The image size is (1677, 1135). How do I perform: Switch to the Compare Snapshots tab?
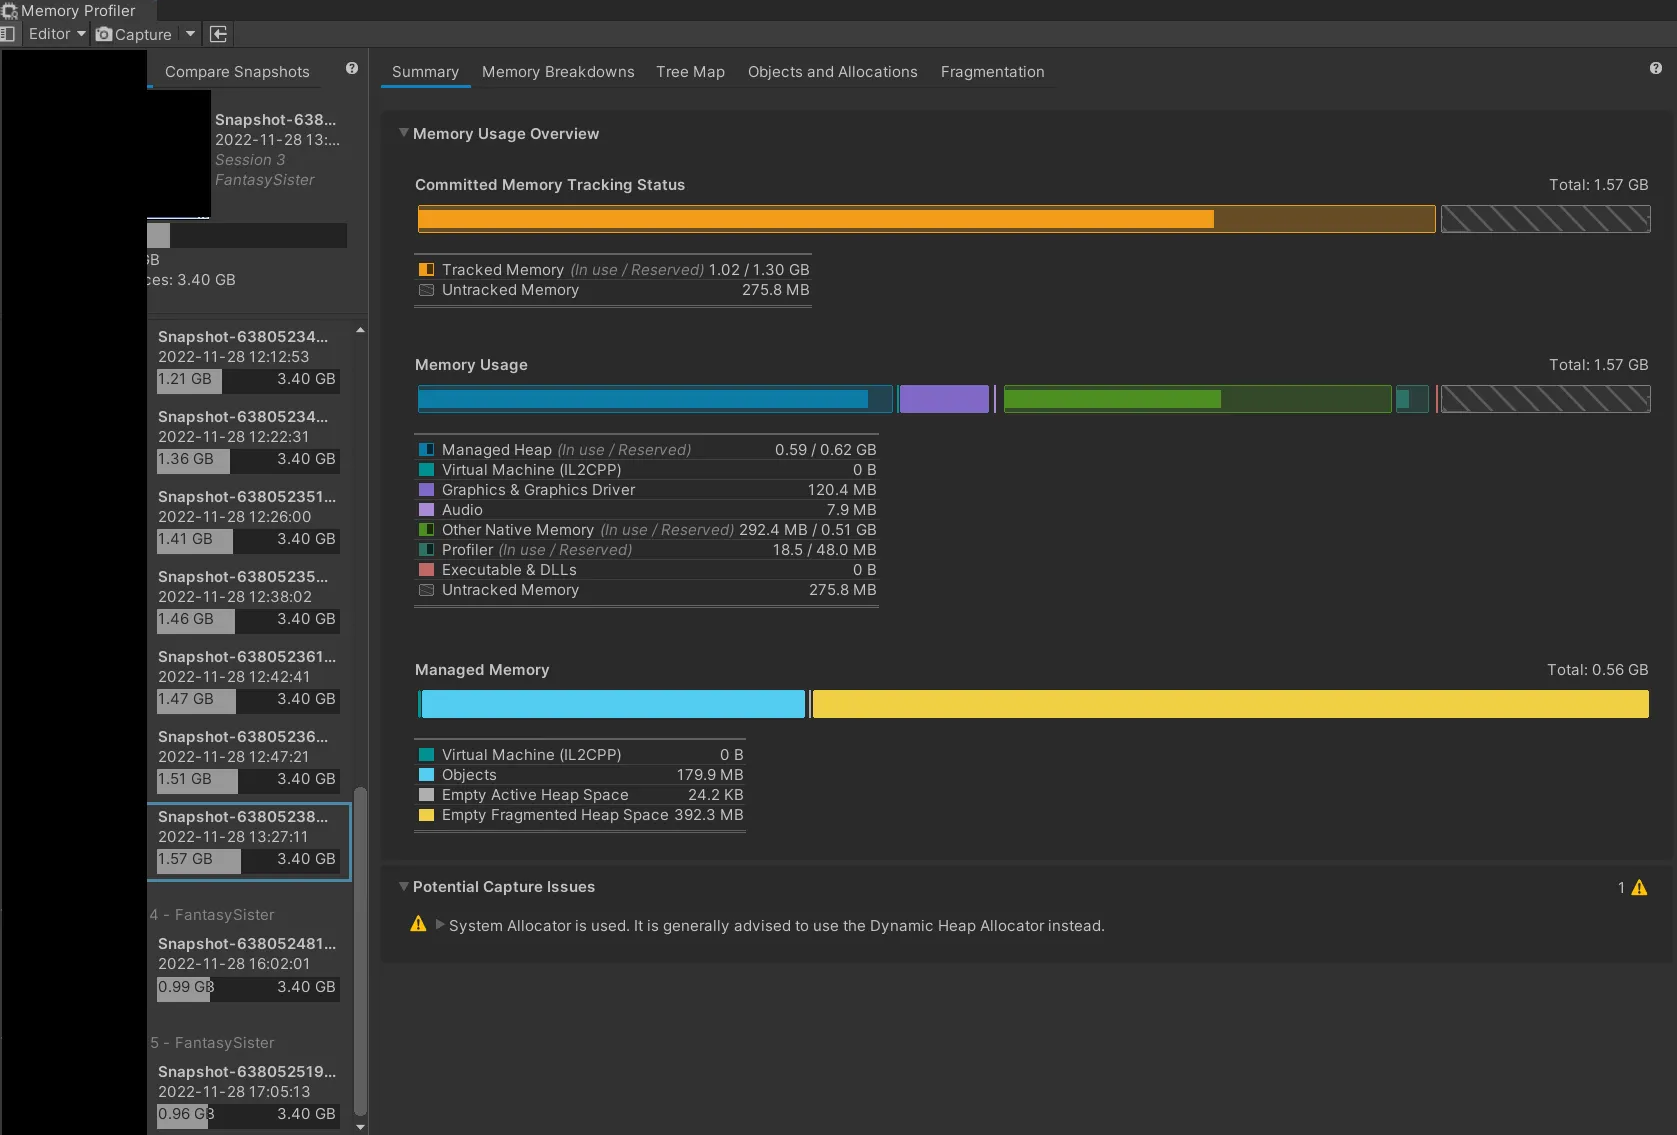point(237,72)
